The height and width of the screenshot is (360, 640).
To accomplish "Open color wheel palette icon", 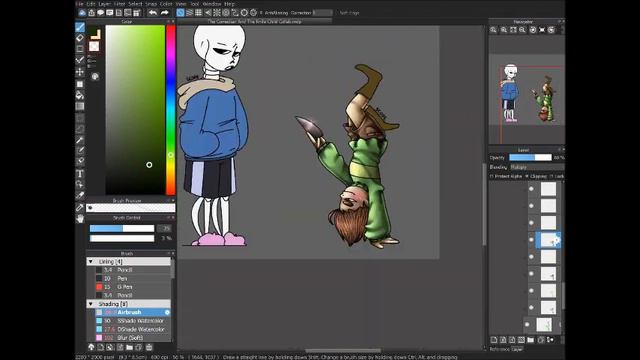I will (x=95, y=76).
